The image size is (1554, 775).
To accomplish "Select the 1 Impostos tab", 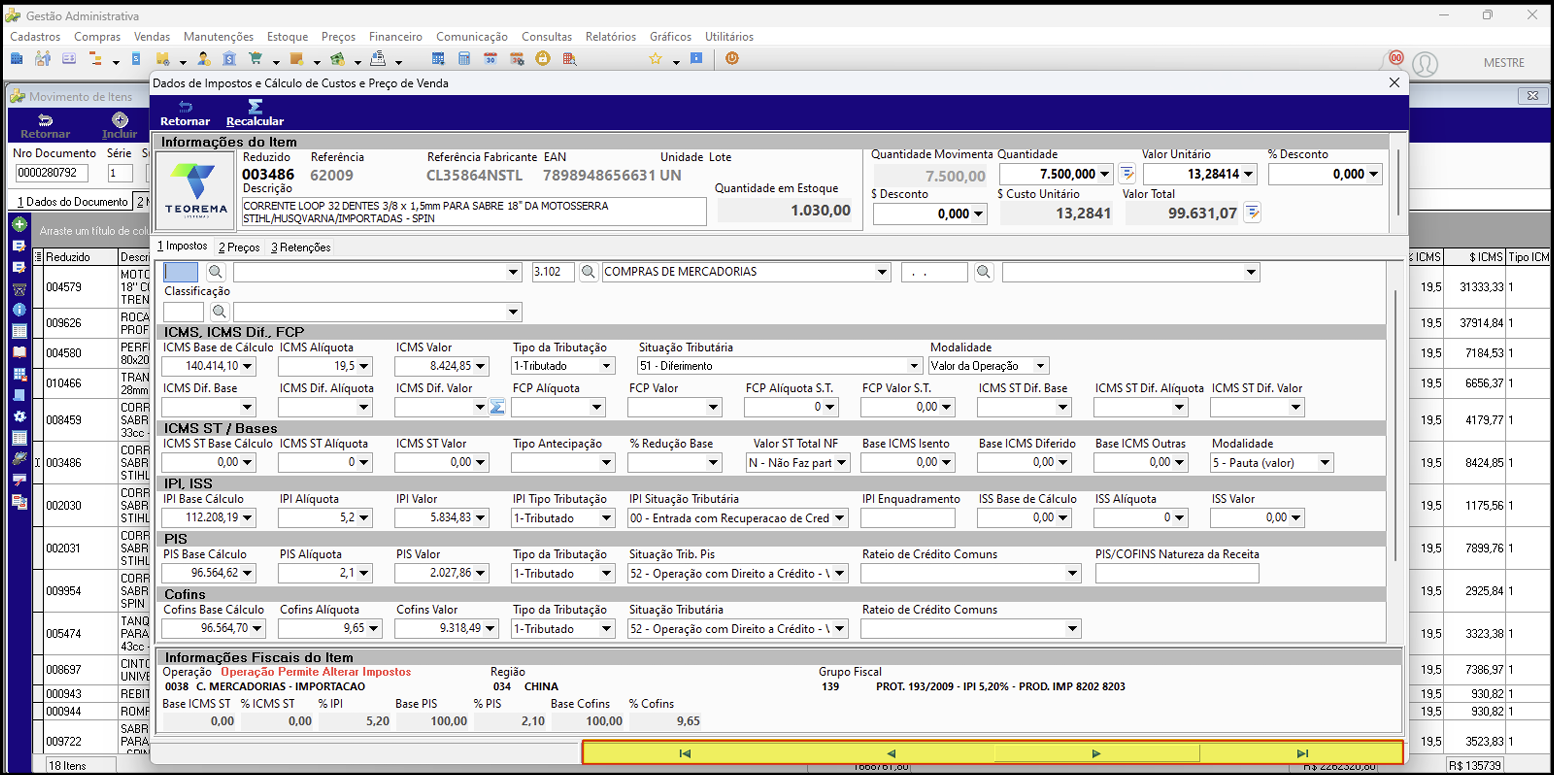I will coord(183,246).
